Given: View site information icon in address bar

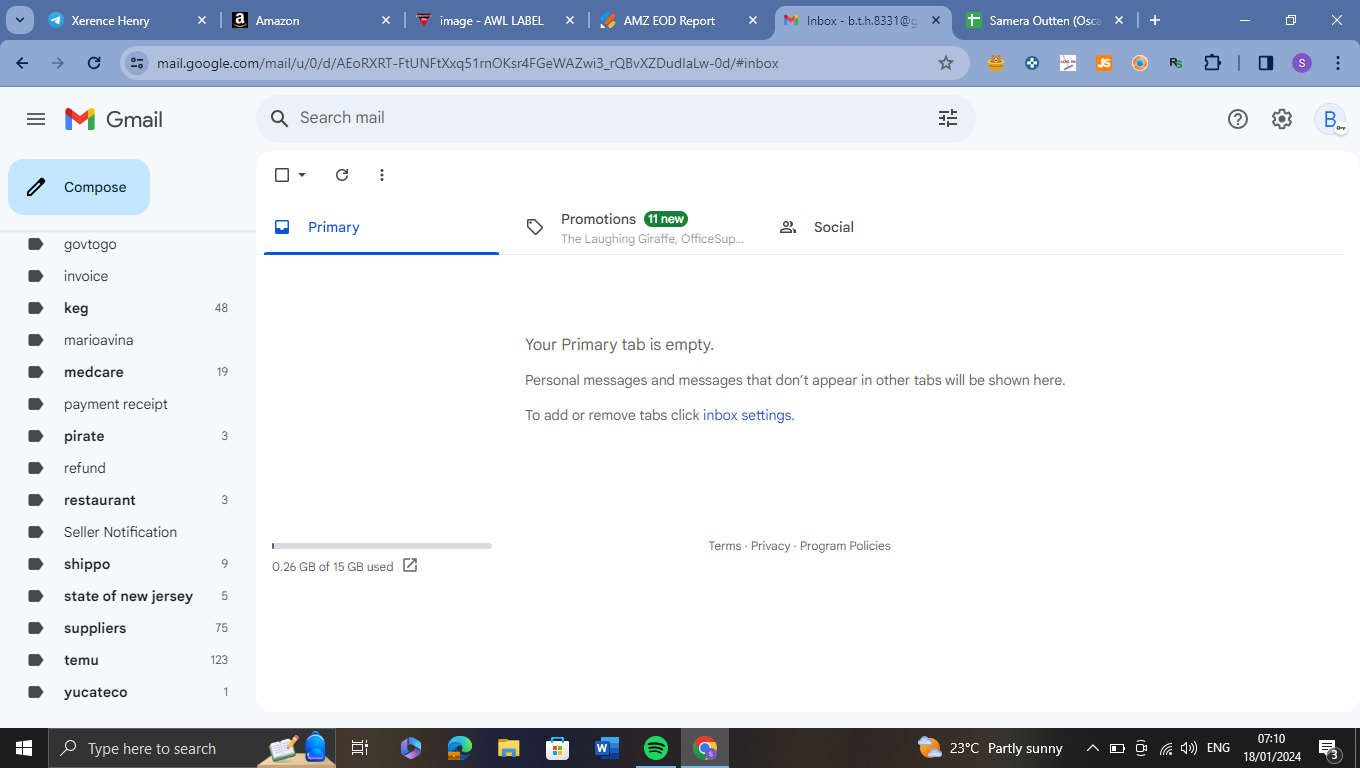Looking at the screenshot, I should point(137,63).
